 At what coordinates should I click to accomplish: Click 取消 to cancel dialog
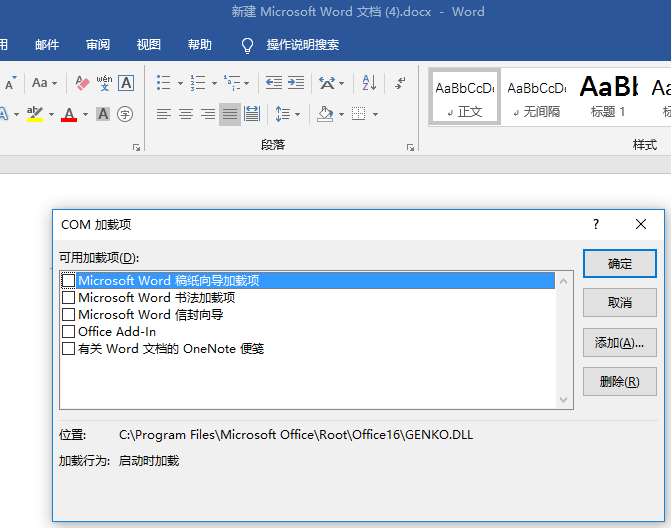[x=620, y=303]
